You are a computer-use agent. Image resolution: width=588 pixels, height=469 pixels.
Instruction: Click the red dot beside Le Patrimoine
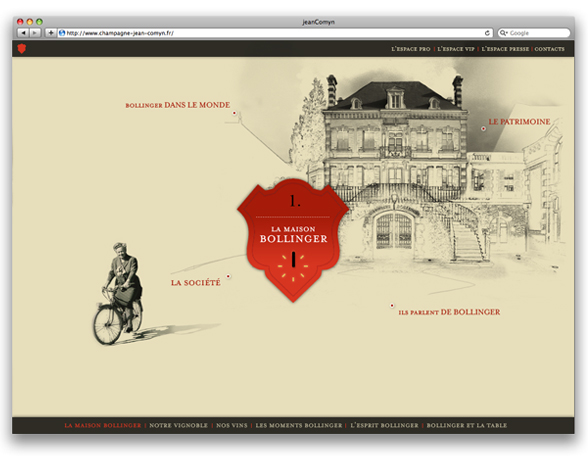pyautogui.click(x=483, y=129)
